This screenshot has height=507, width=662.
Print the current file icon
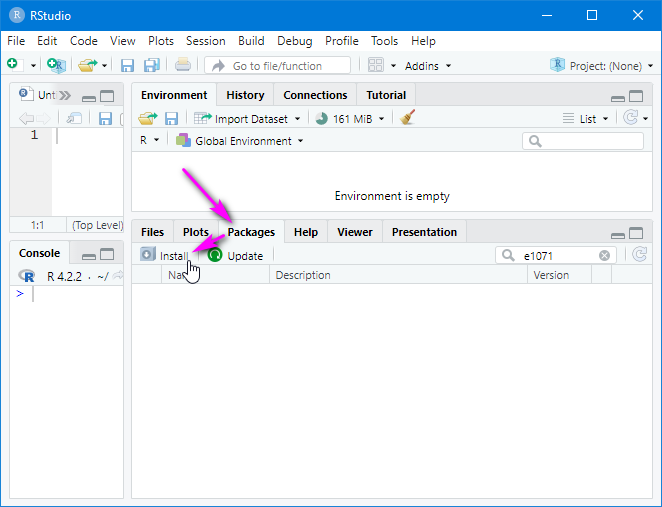[183, 65]
